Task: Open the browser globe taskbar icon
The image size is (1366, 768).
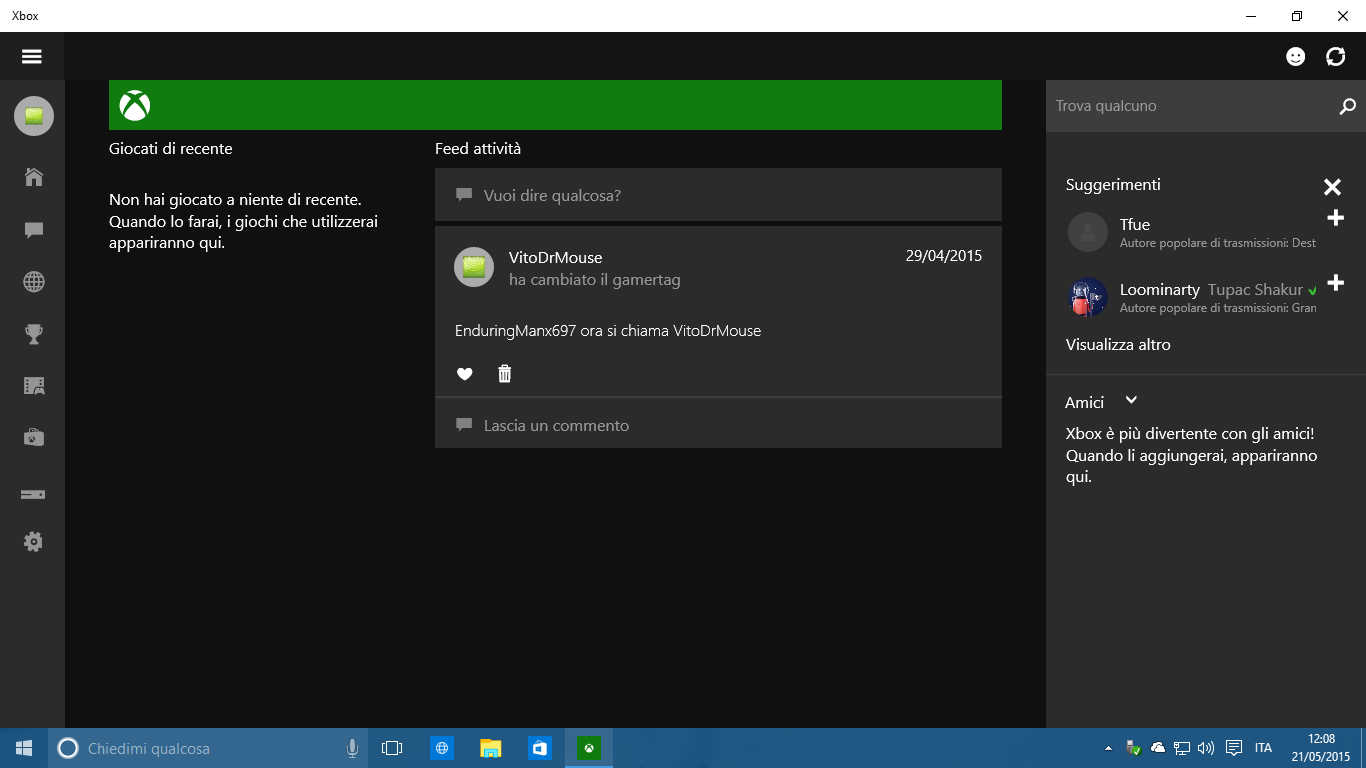Action: (x=441, y=748)
